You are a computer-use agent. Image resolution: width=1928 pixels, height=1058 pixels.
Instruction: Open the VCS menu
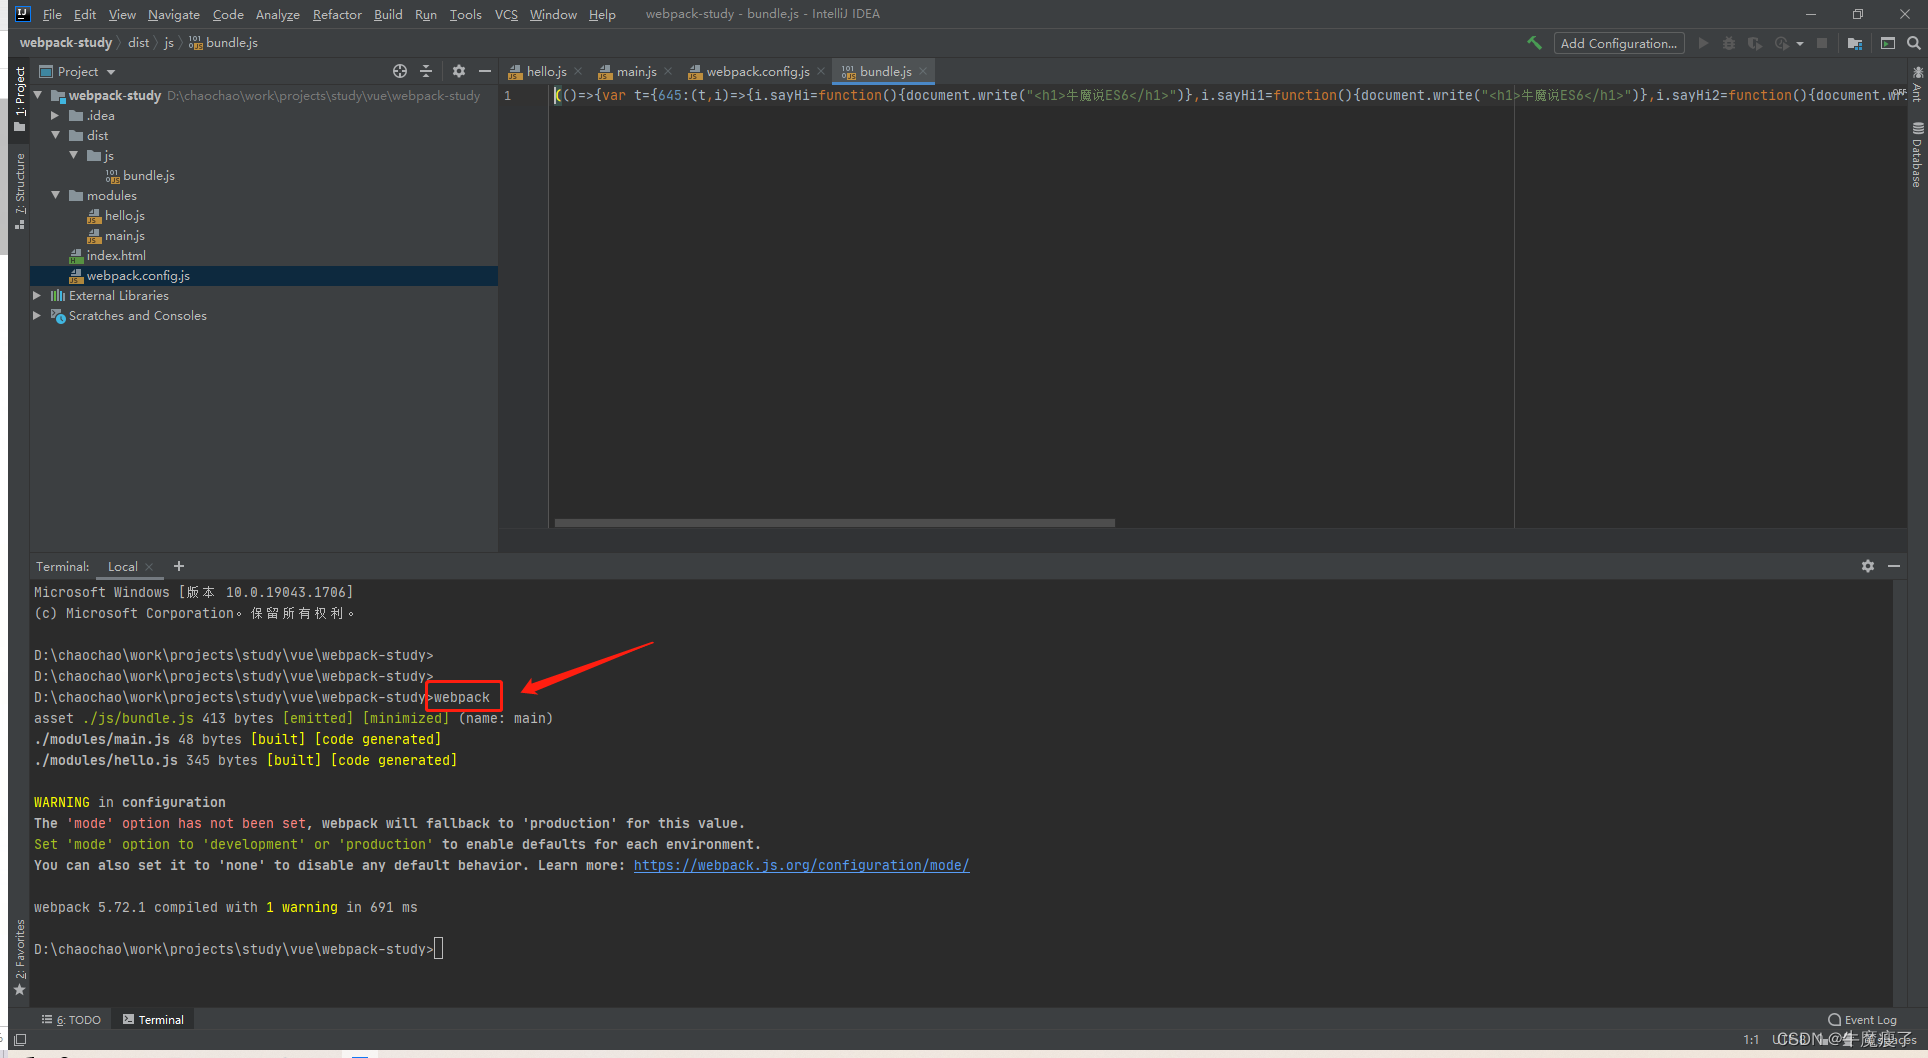506,14
